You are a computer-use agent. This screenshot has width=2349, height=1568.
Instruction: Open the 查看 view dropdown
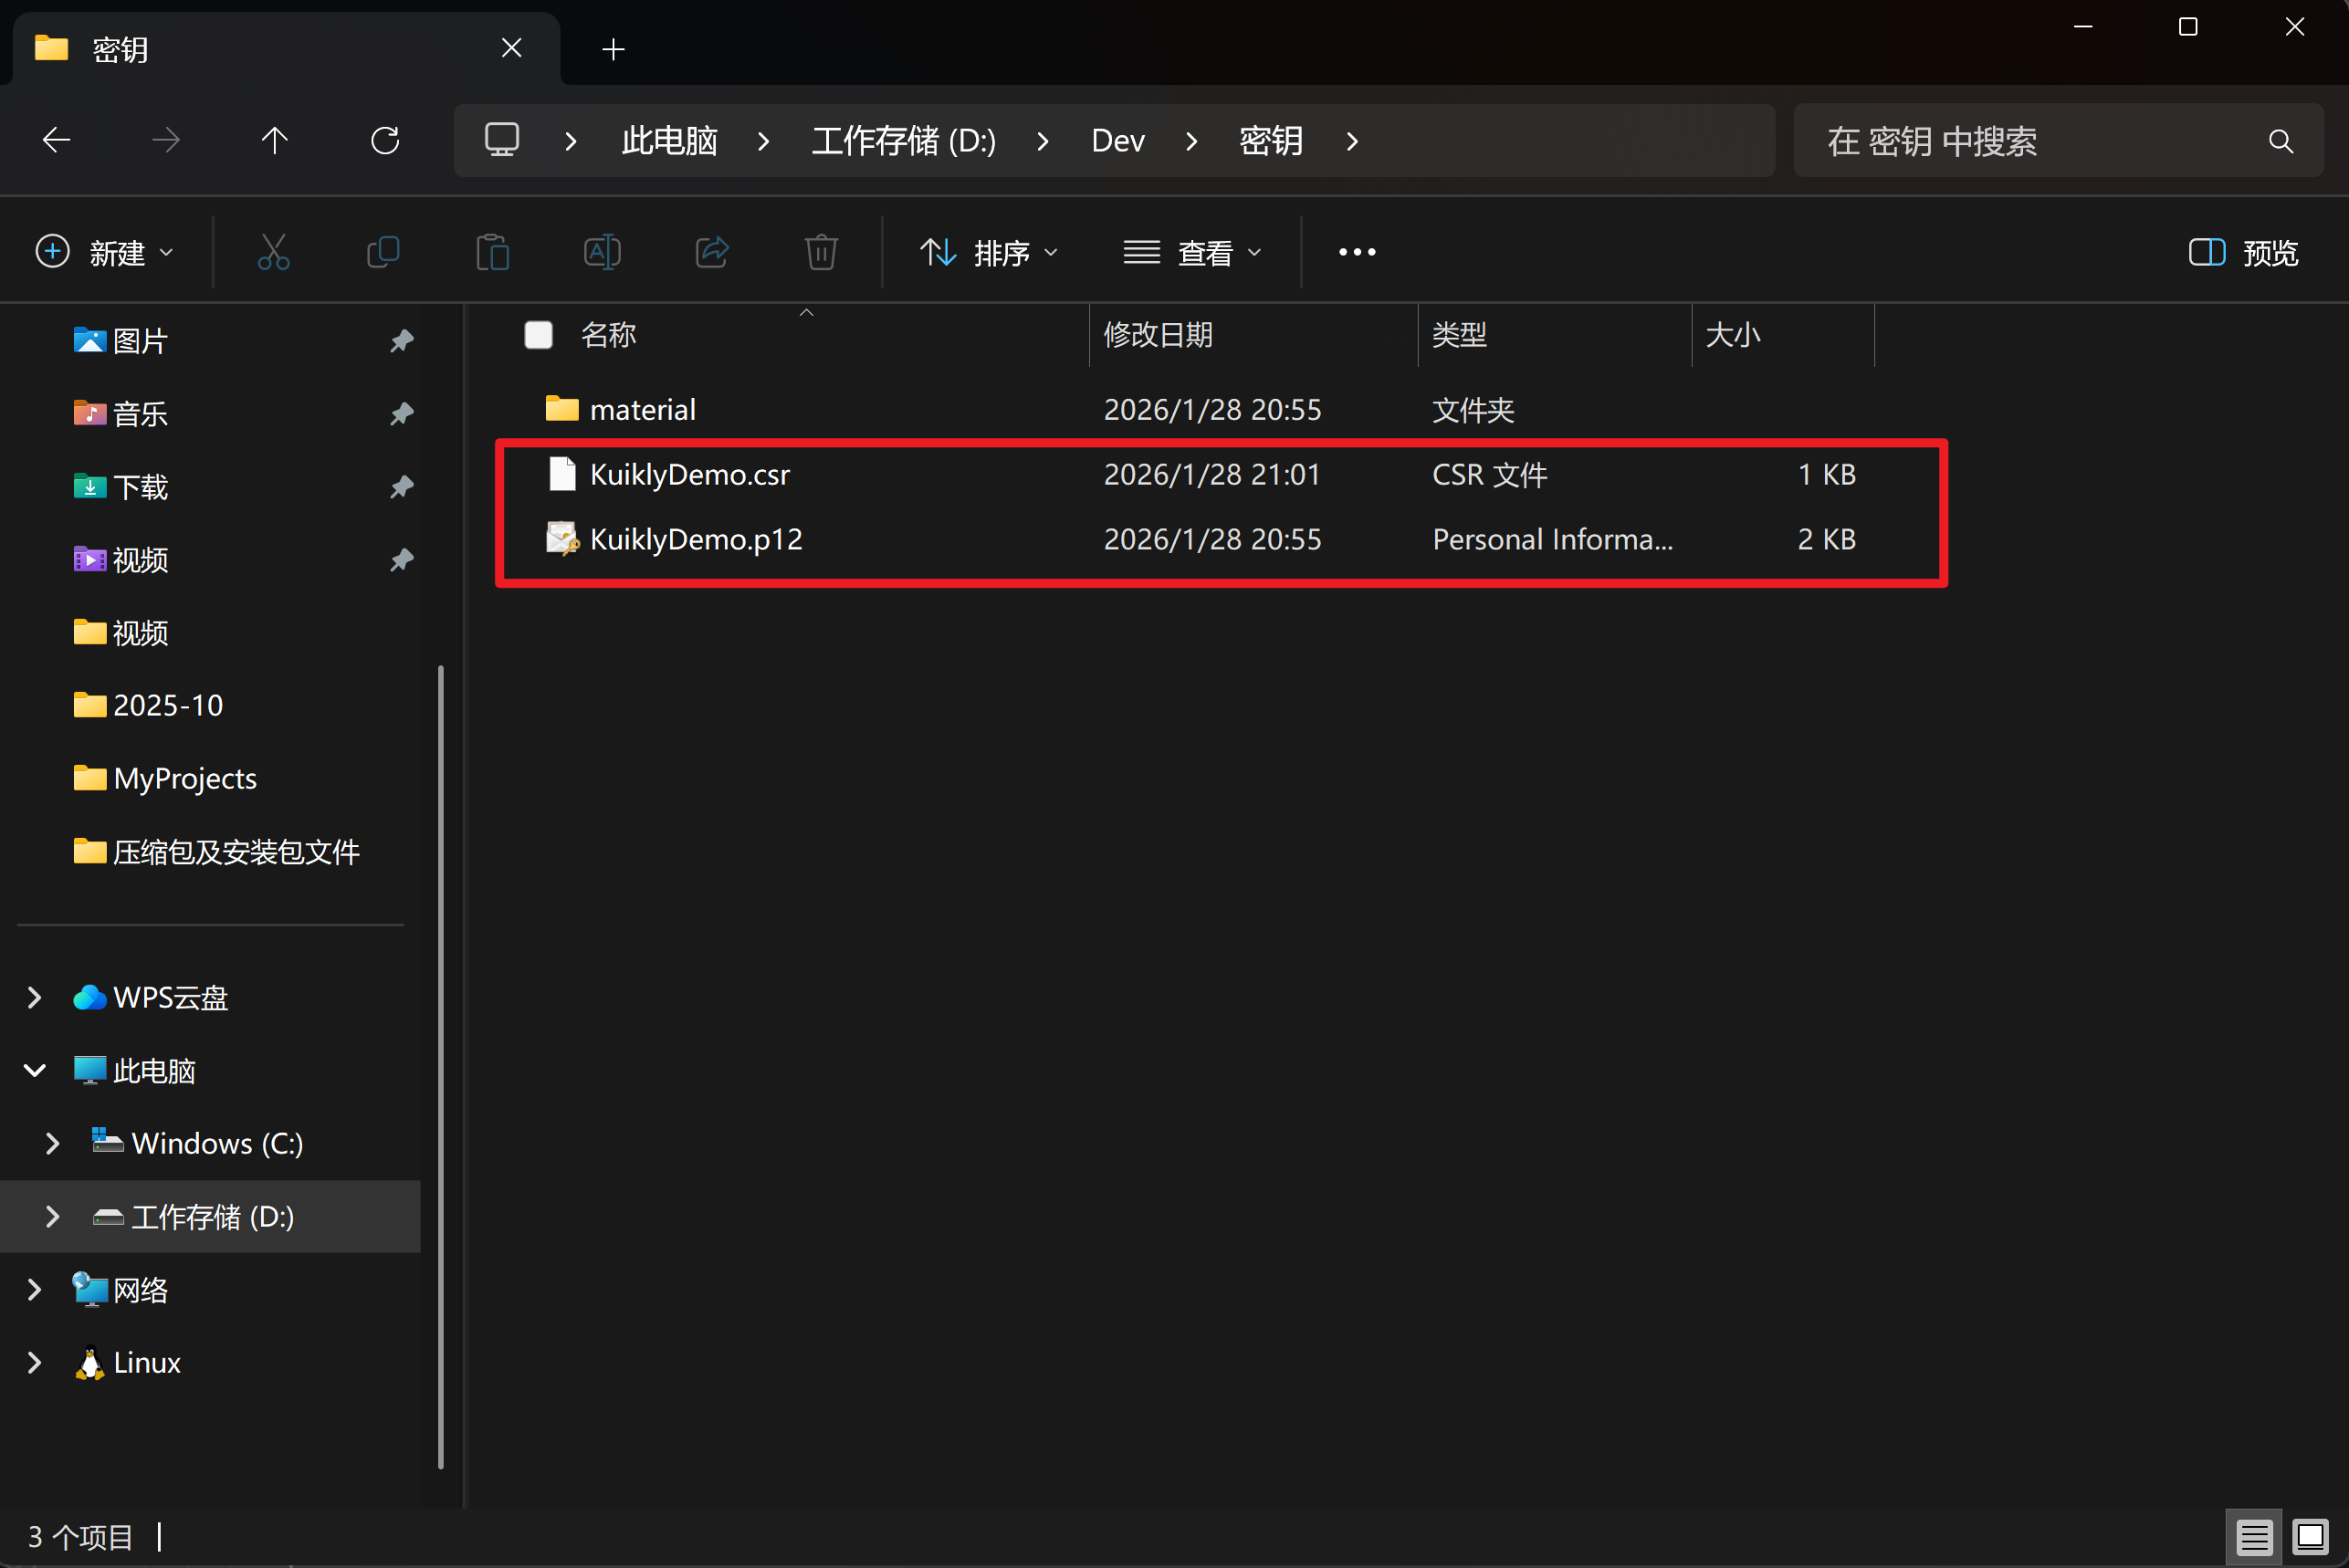pos(1192,252)
